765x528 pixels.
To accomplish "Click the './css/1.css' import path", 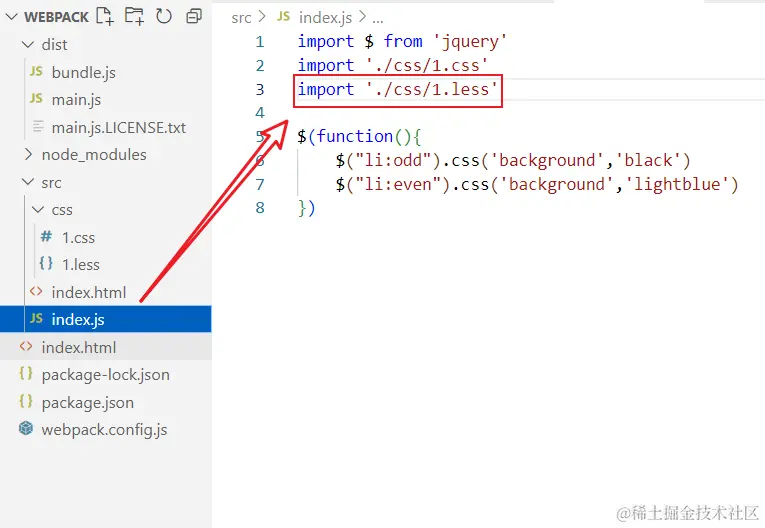I will tap(427, 65).
